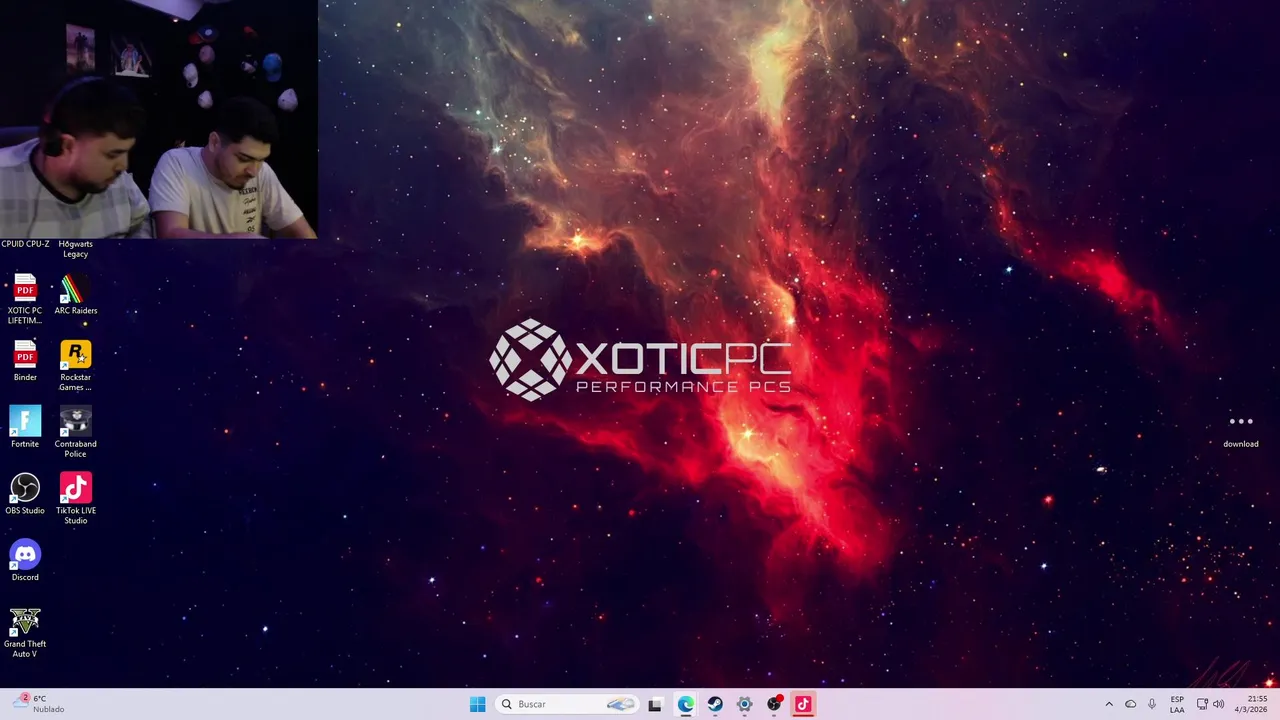Viewport: 1280px width, 720px height.
Task: Select the download item on desktop
Action: 1240,431
